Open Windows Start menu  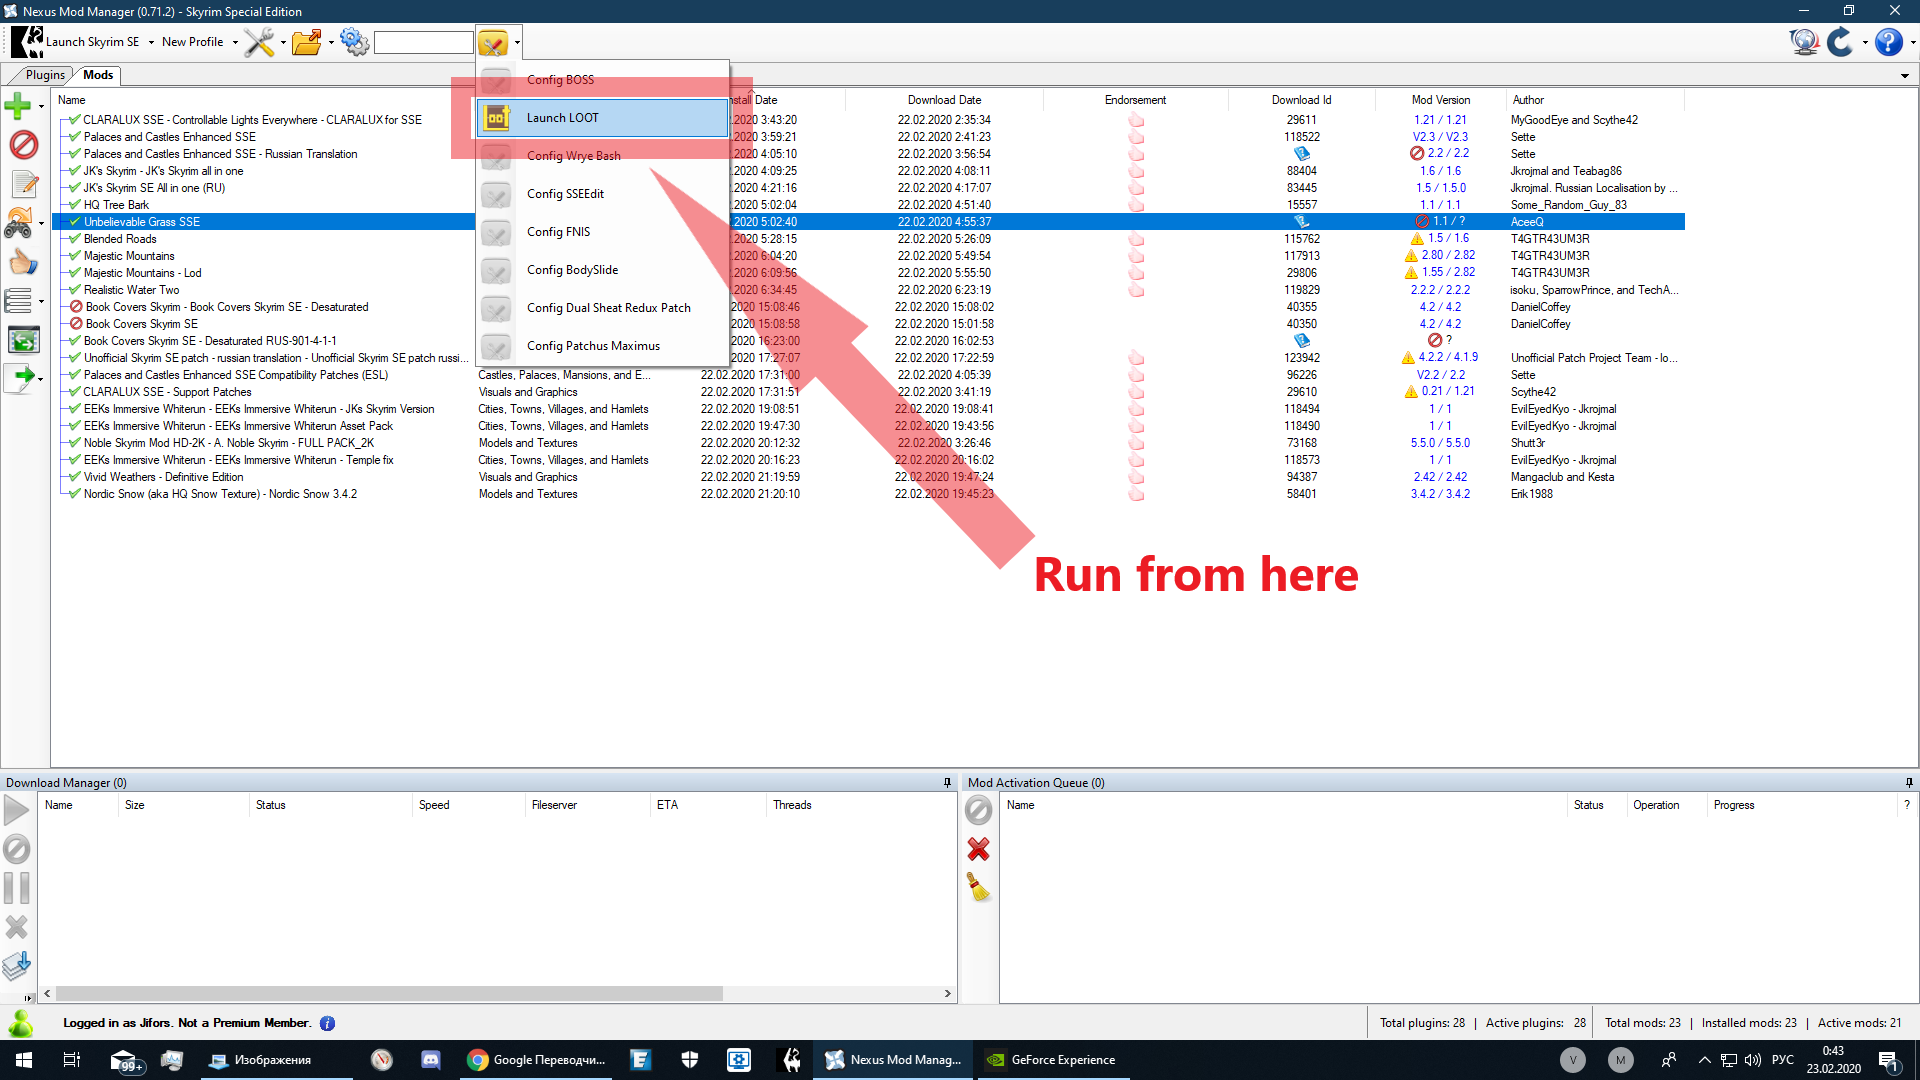coord(24,1060)
